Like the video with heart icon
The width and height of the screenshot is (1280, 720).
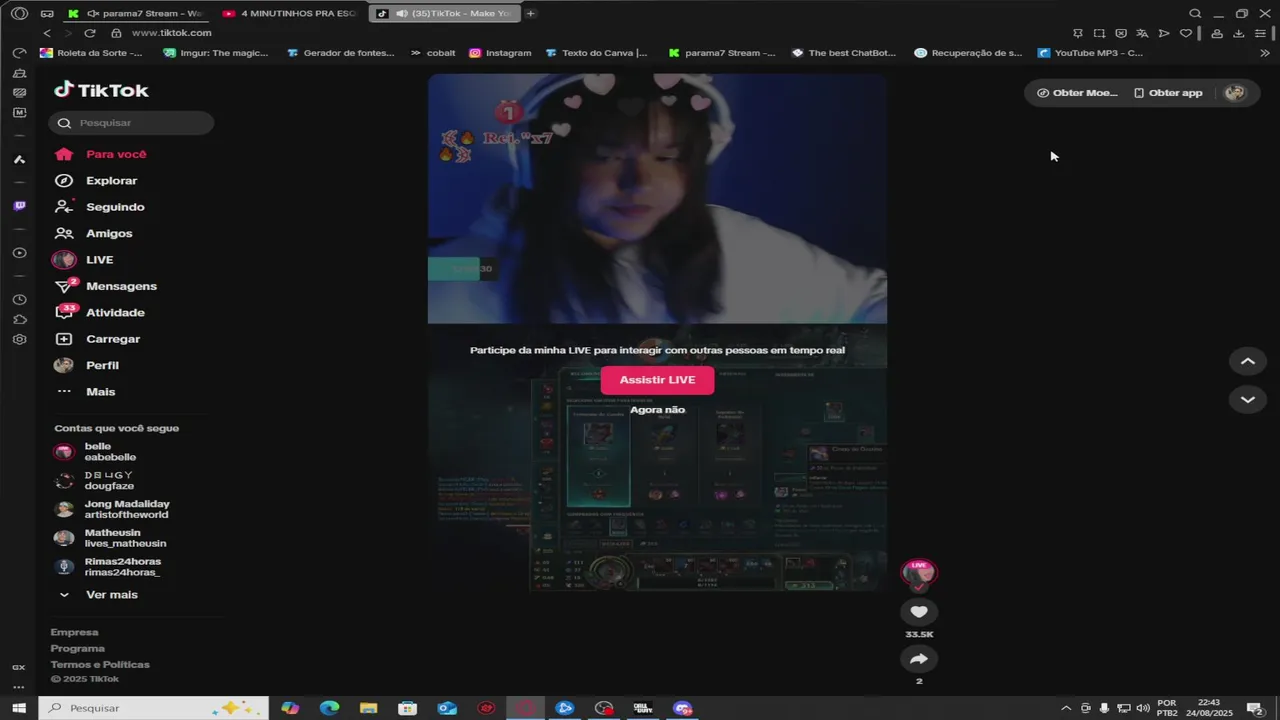pos(919,612)
